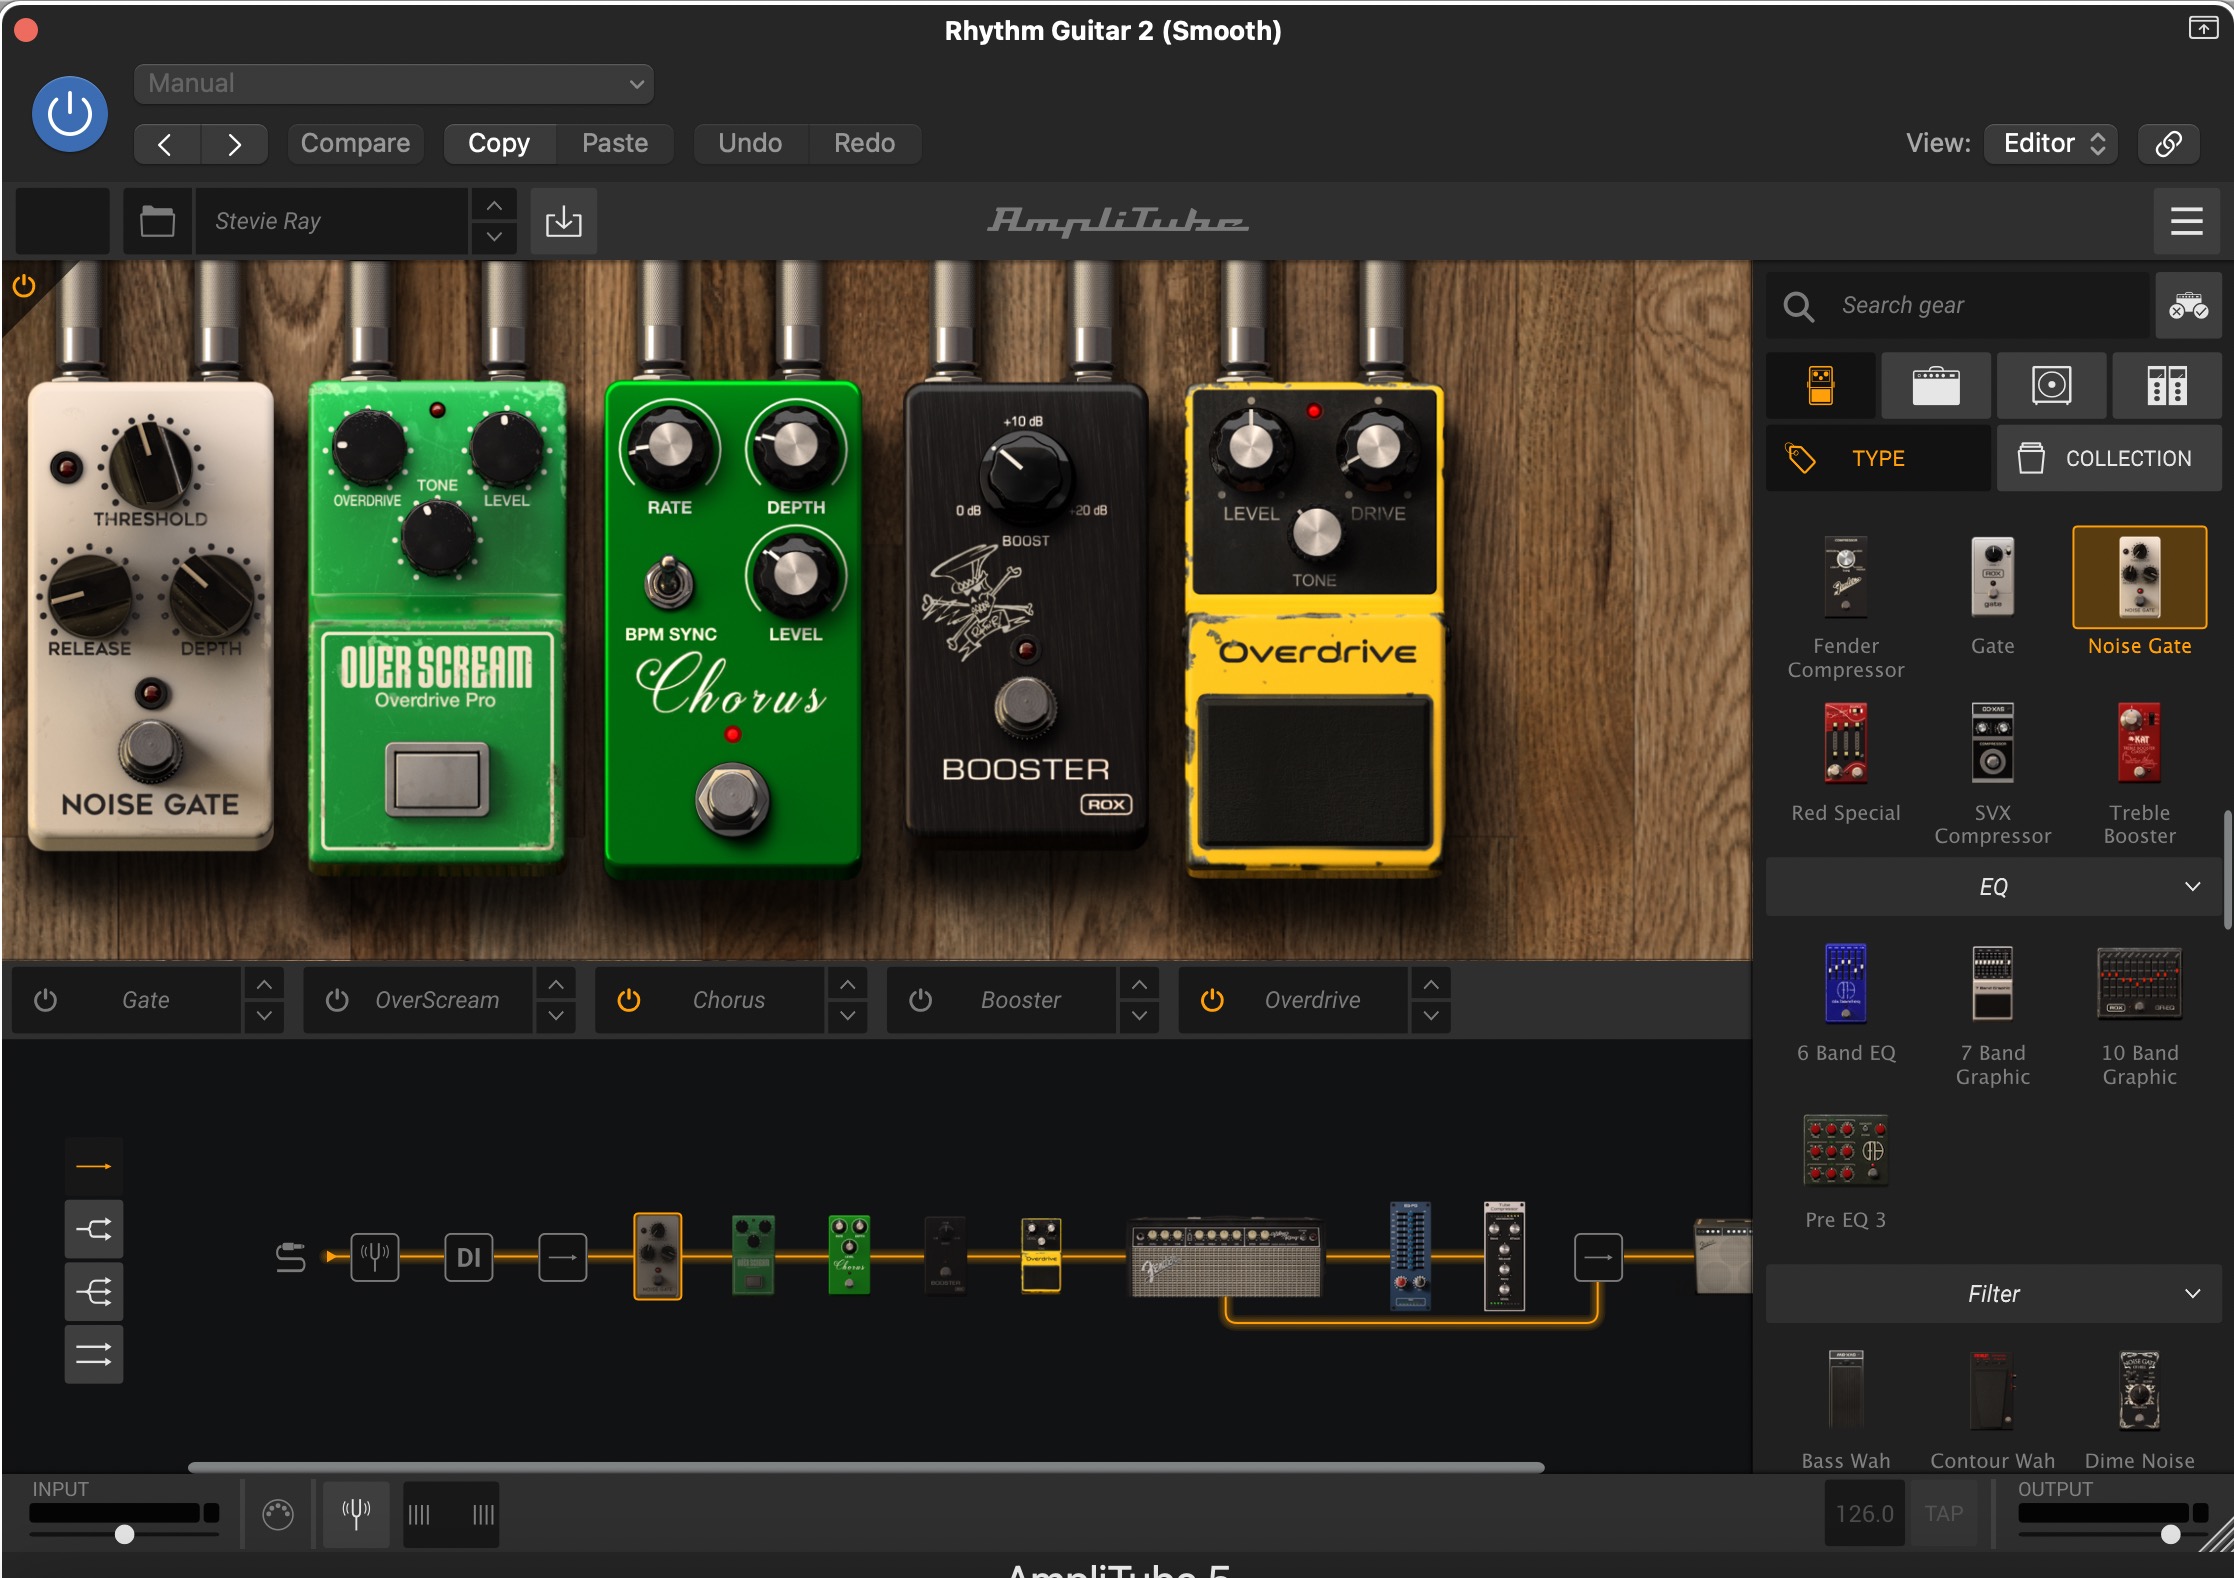Select the tuner block in signal chain
The width and height of the screenshot is (2234, 1578).
[375, 1257]
